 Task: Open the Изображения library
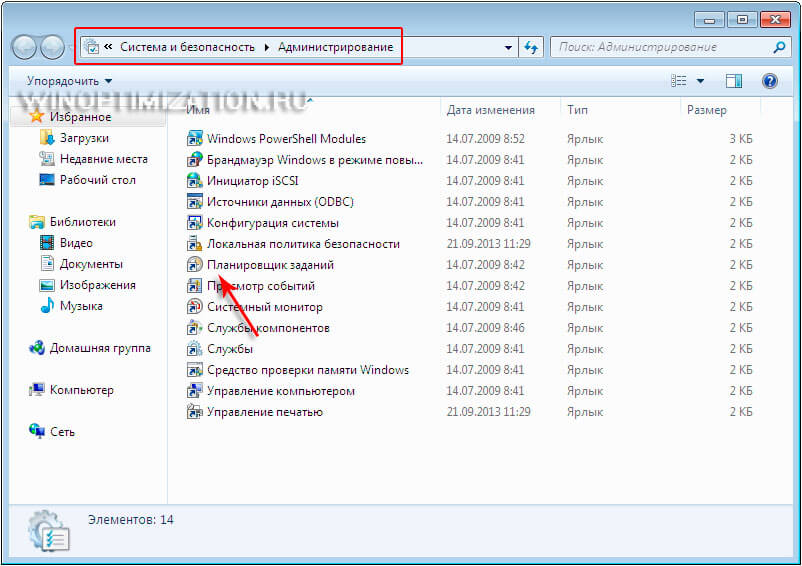(98, 285)
